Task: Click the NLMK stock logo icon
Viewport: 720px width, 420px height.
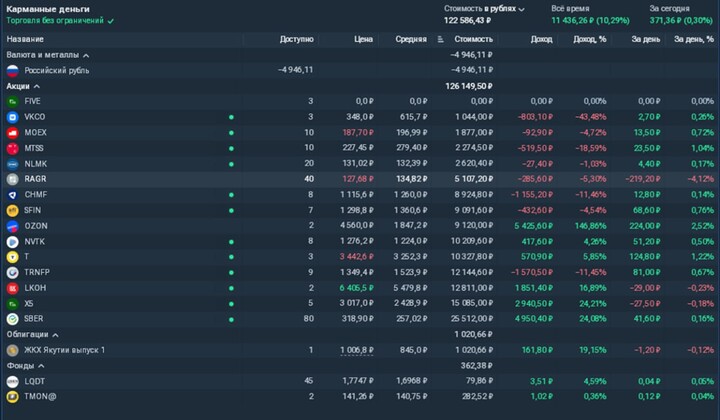Action: (12, 164)
